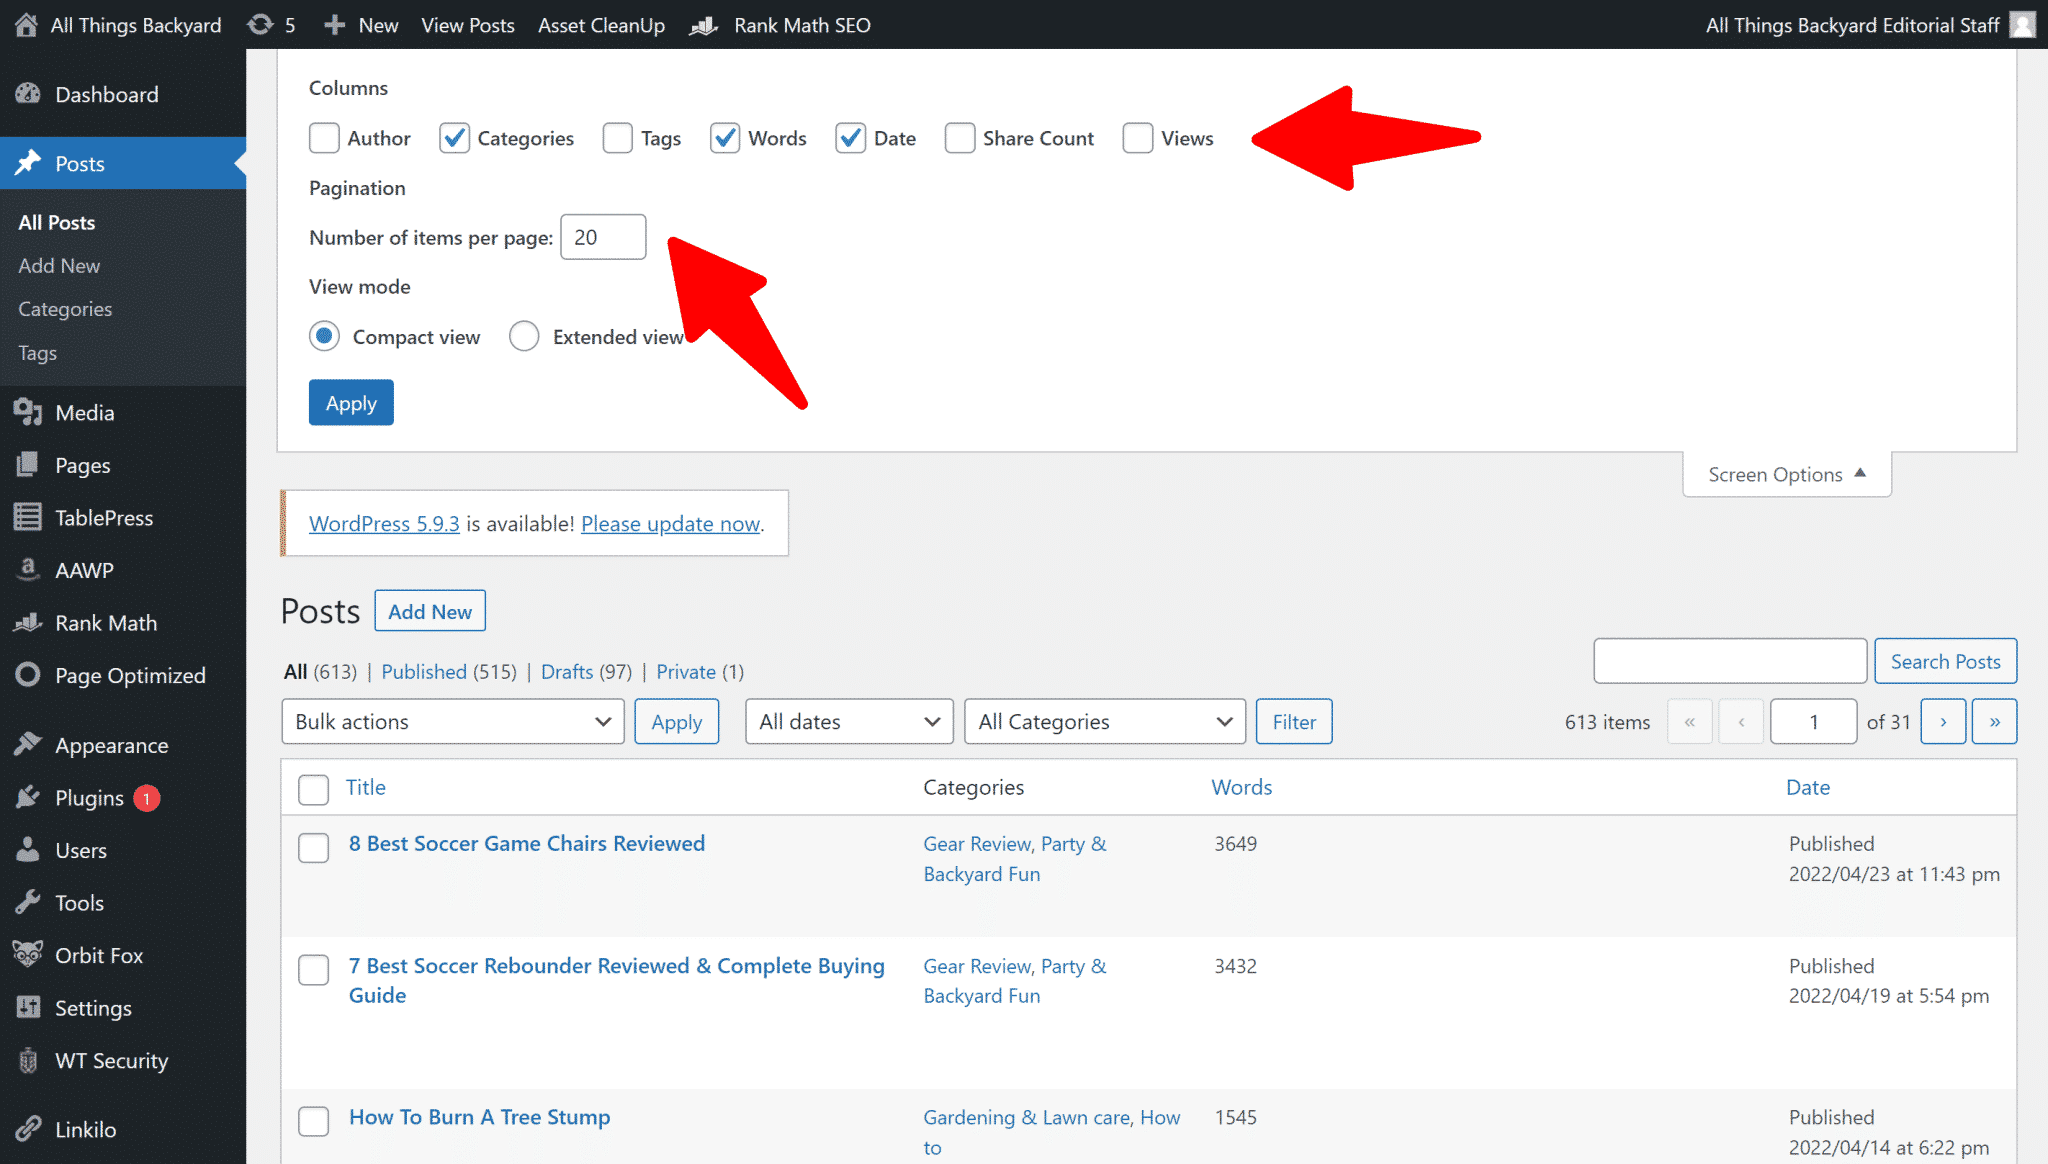Uncheck the Words column checkbox
The width and height of the screenshot is (2048, 1164).
[725, 138]
